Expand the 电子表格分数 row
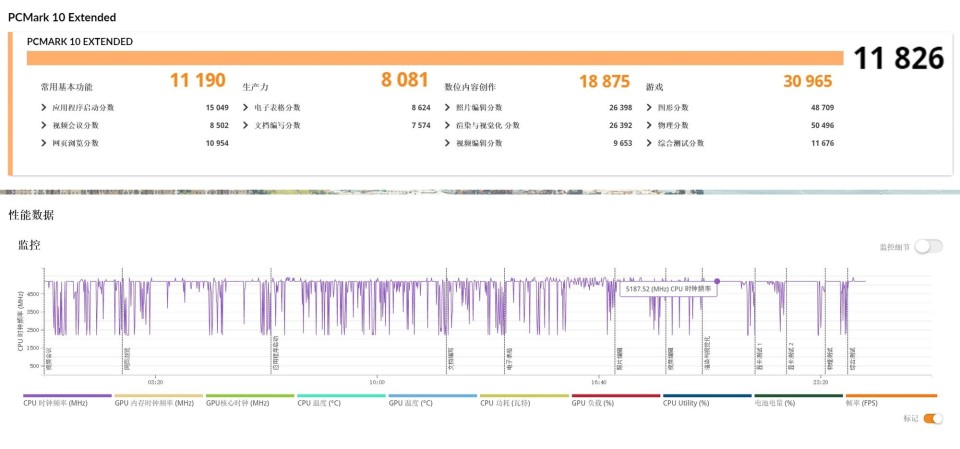Viewport: 960px width, 449px height. click(246, 108)
